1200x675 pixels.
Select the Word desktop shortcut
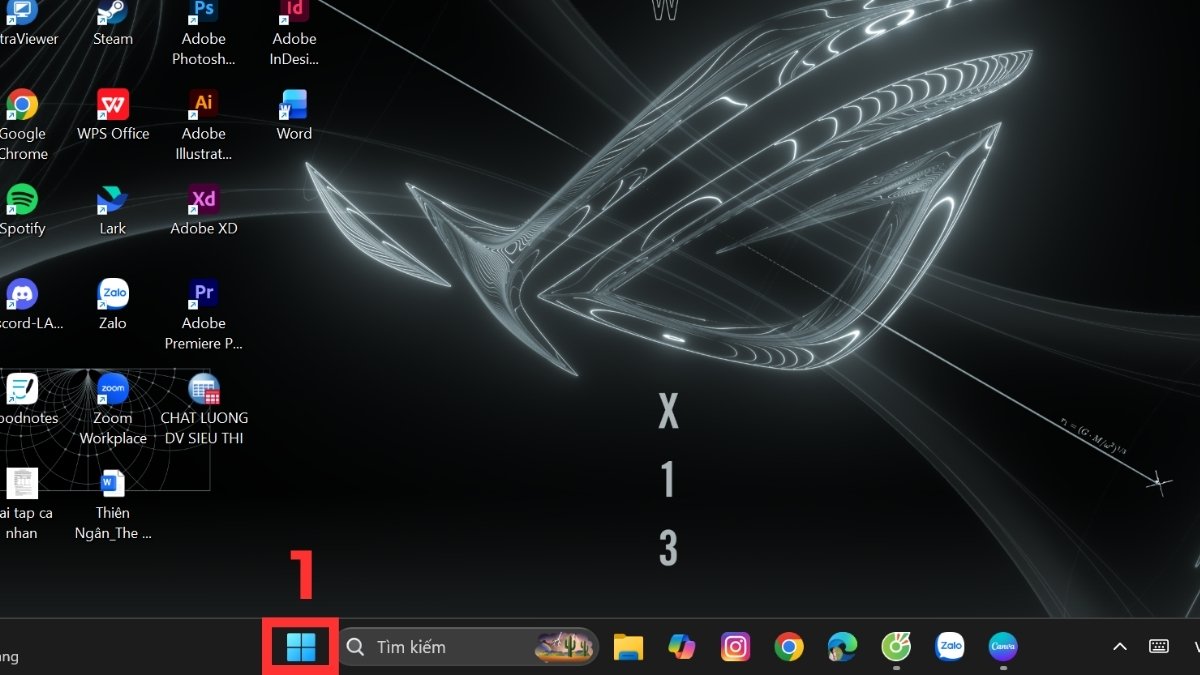coord(294,115)
